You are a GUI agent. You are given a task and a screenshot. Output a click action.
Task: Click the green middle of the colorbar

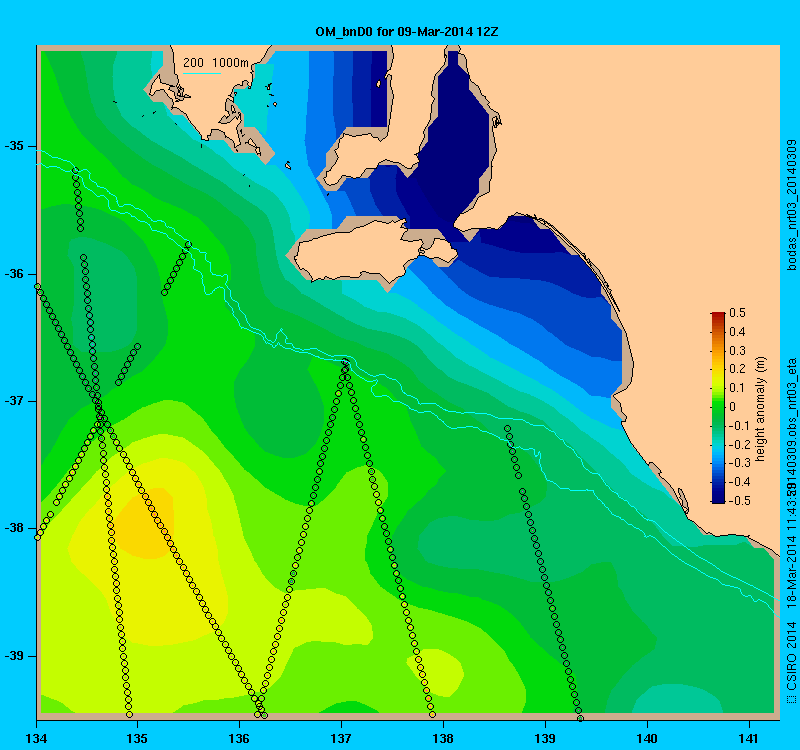(718, 408)
